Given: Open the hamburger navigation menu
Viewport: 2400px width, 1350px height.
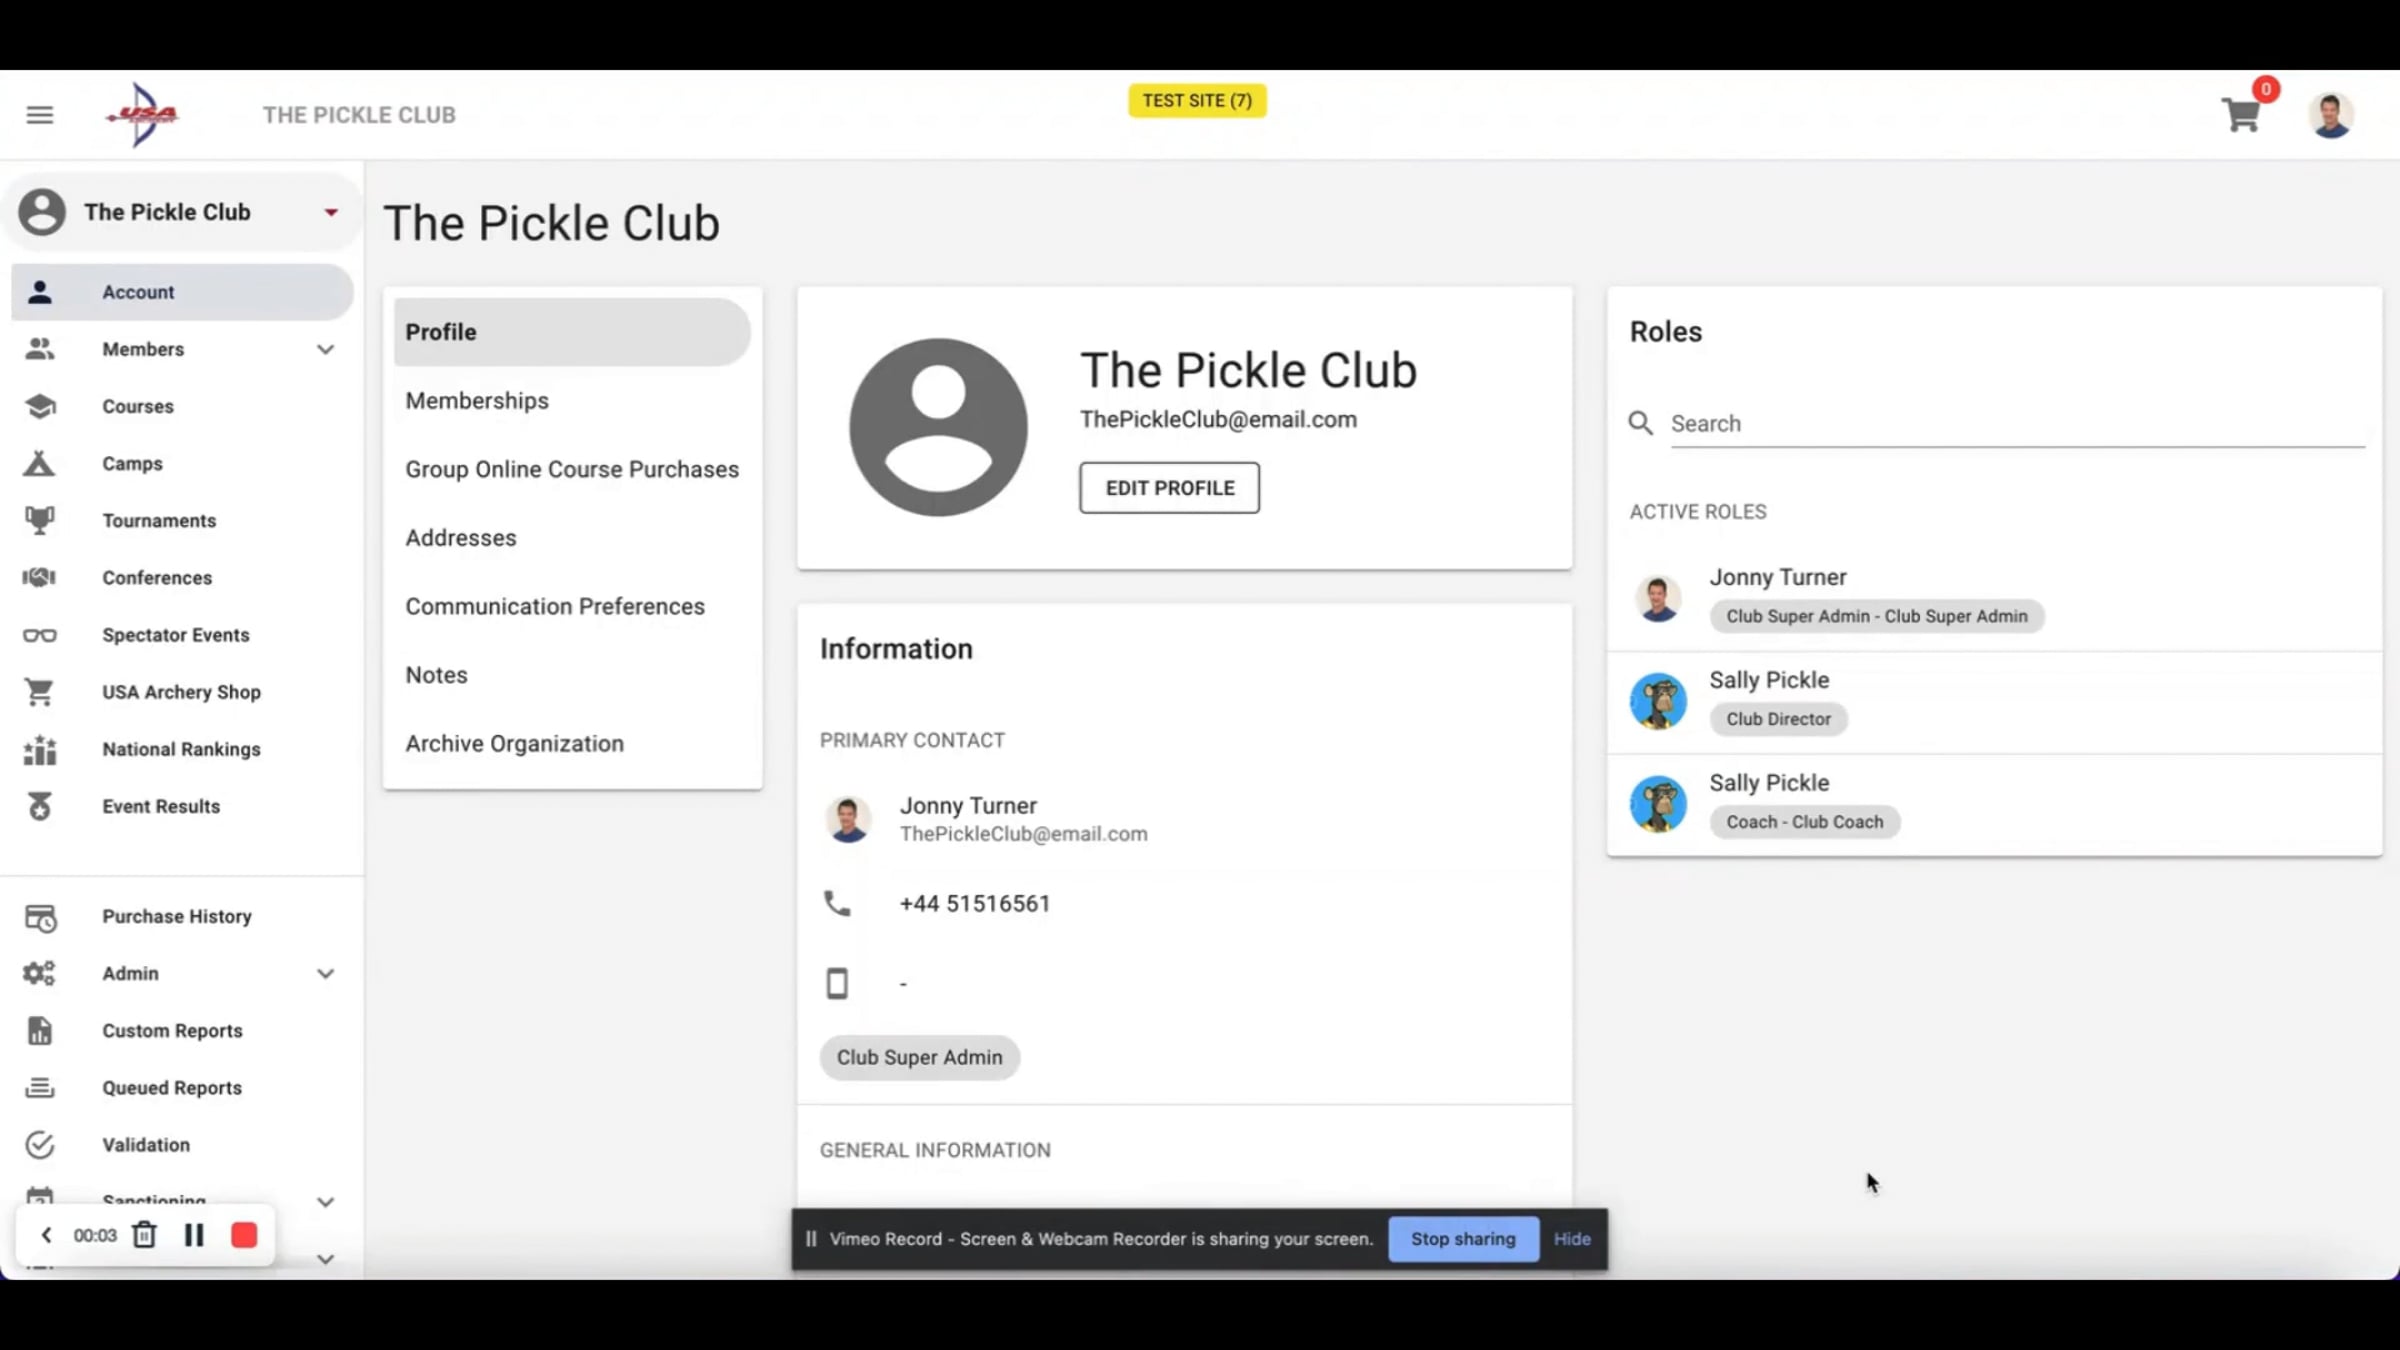Looking at the screenshot, I should click(40, 115).
